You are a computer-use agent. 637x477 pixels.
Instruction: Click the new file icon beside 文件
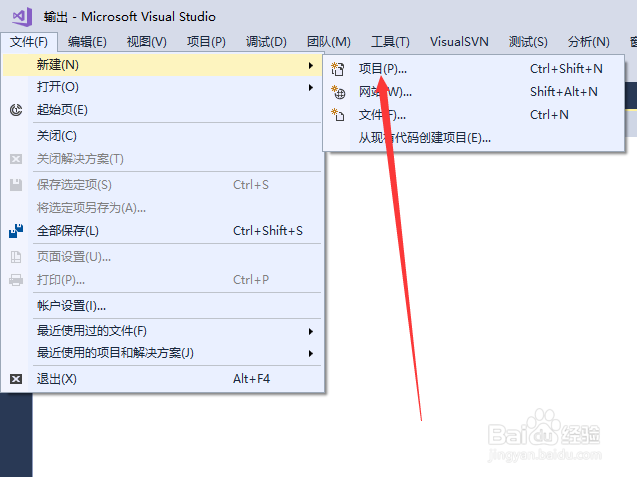[x=338, y=115]
